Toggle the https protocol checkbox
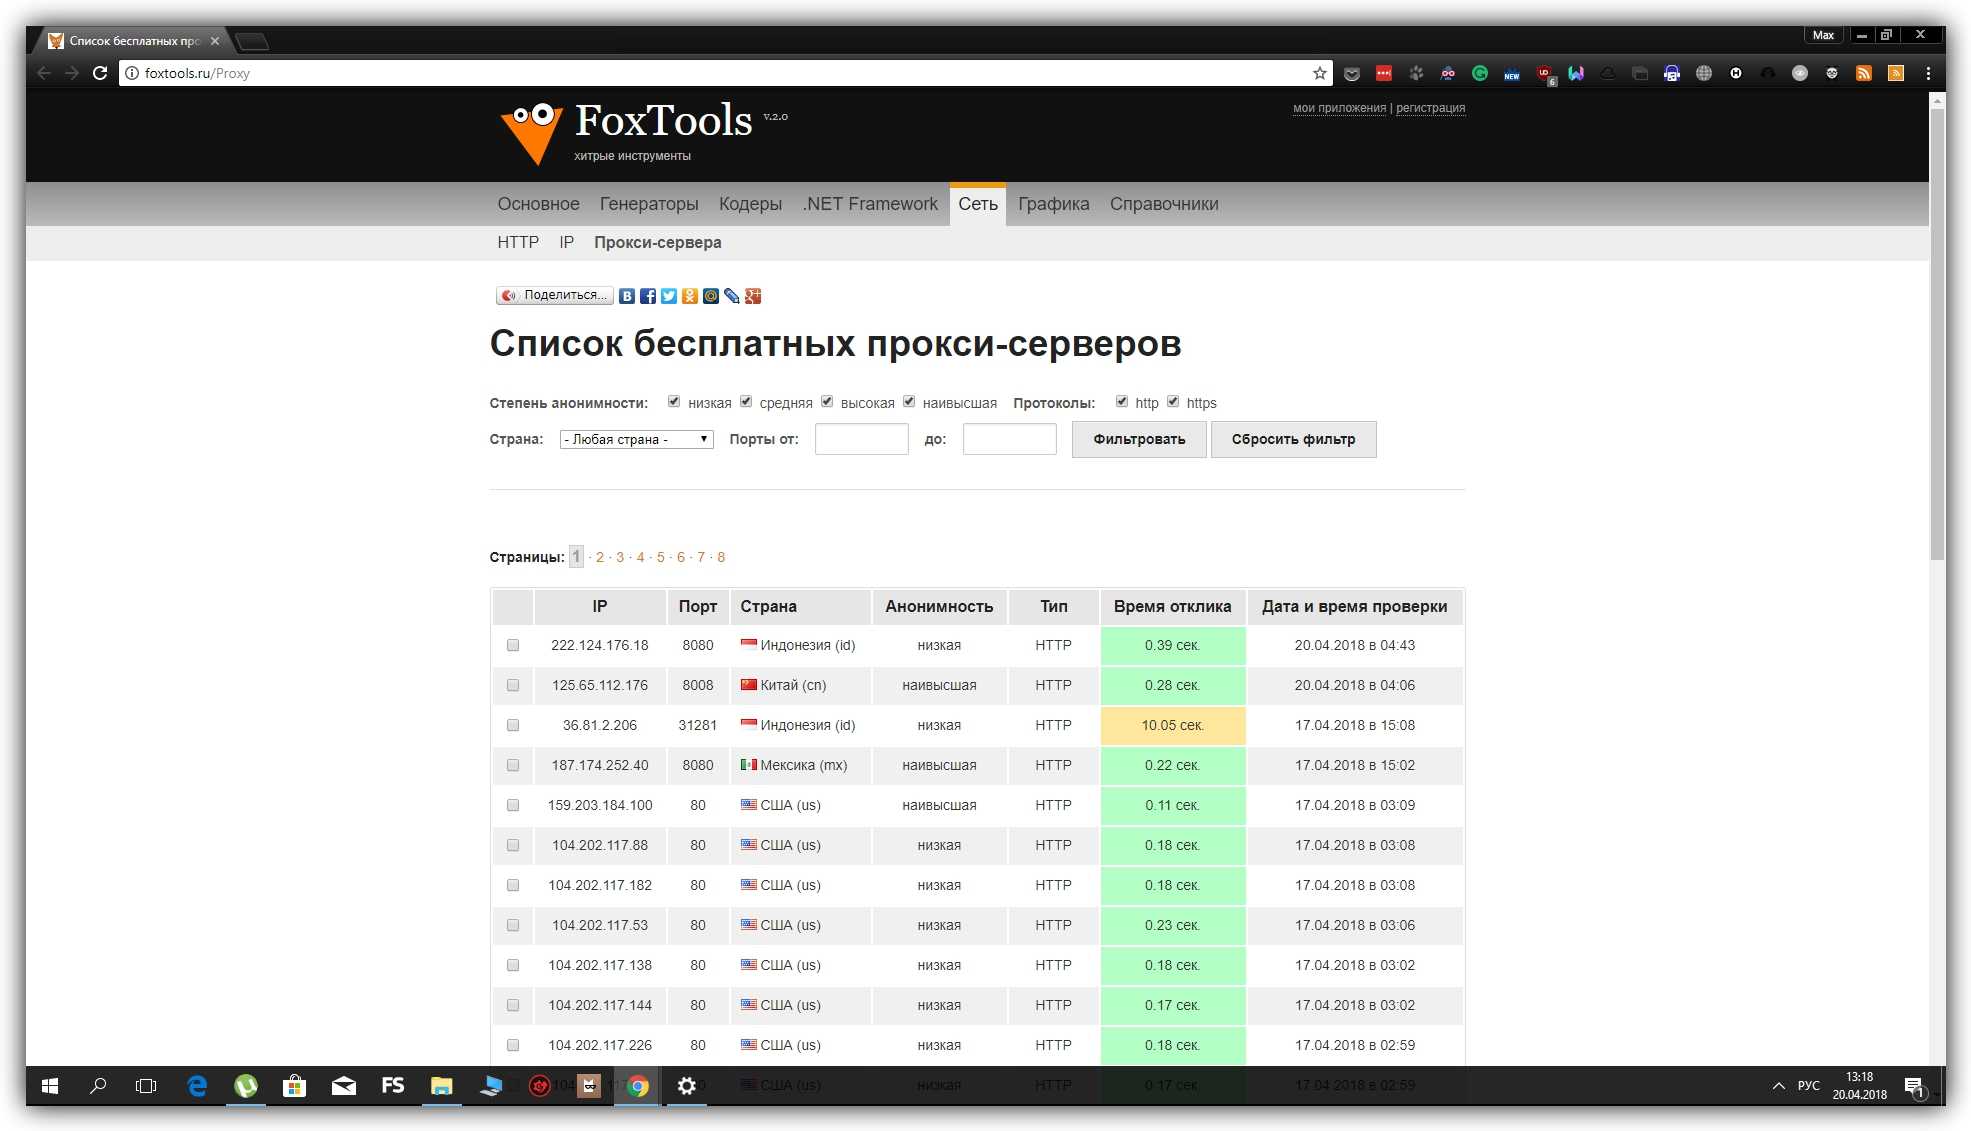1971x1131 pixels. tap(1173, 402)
